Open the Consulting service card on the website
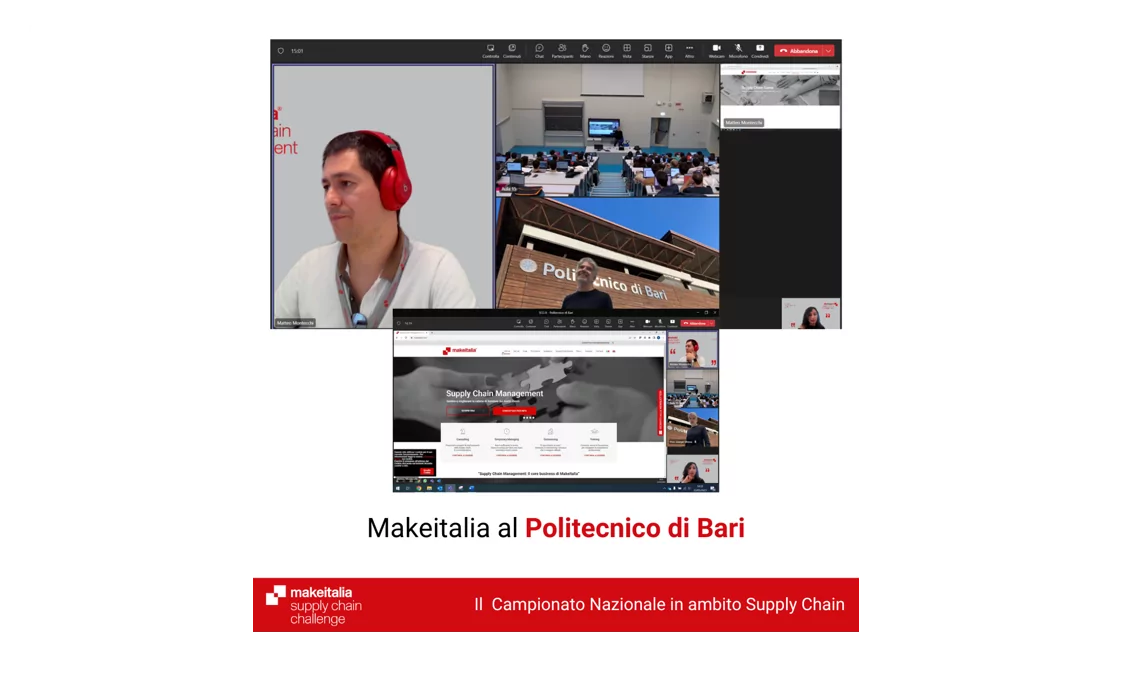The height and width of the screenshot is (689, 1141). click(x=463, y=442)
